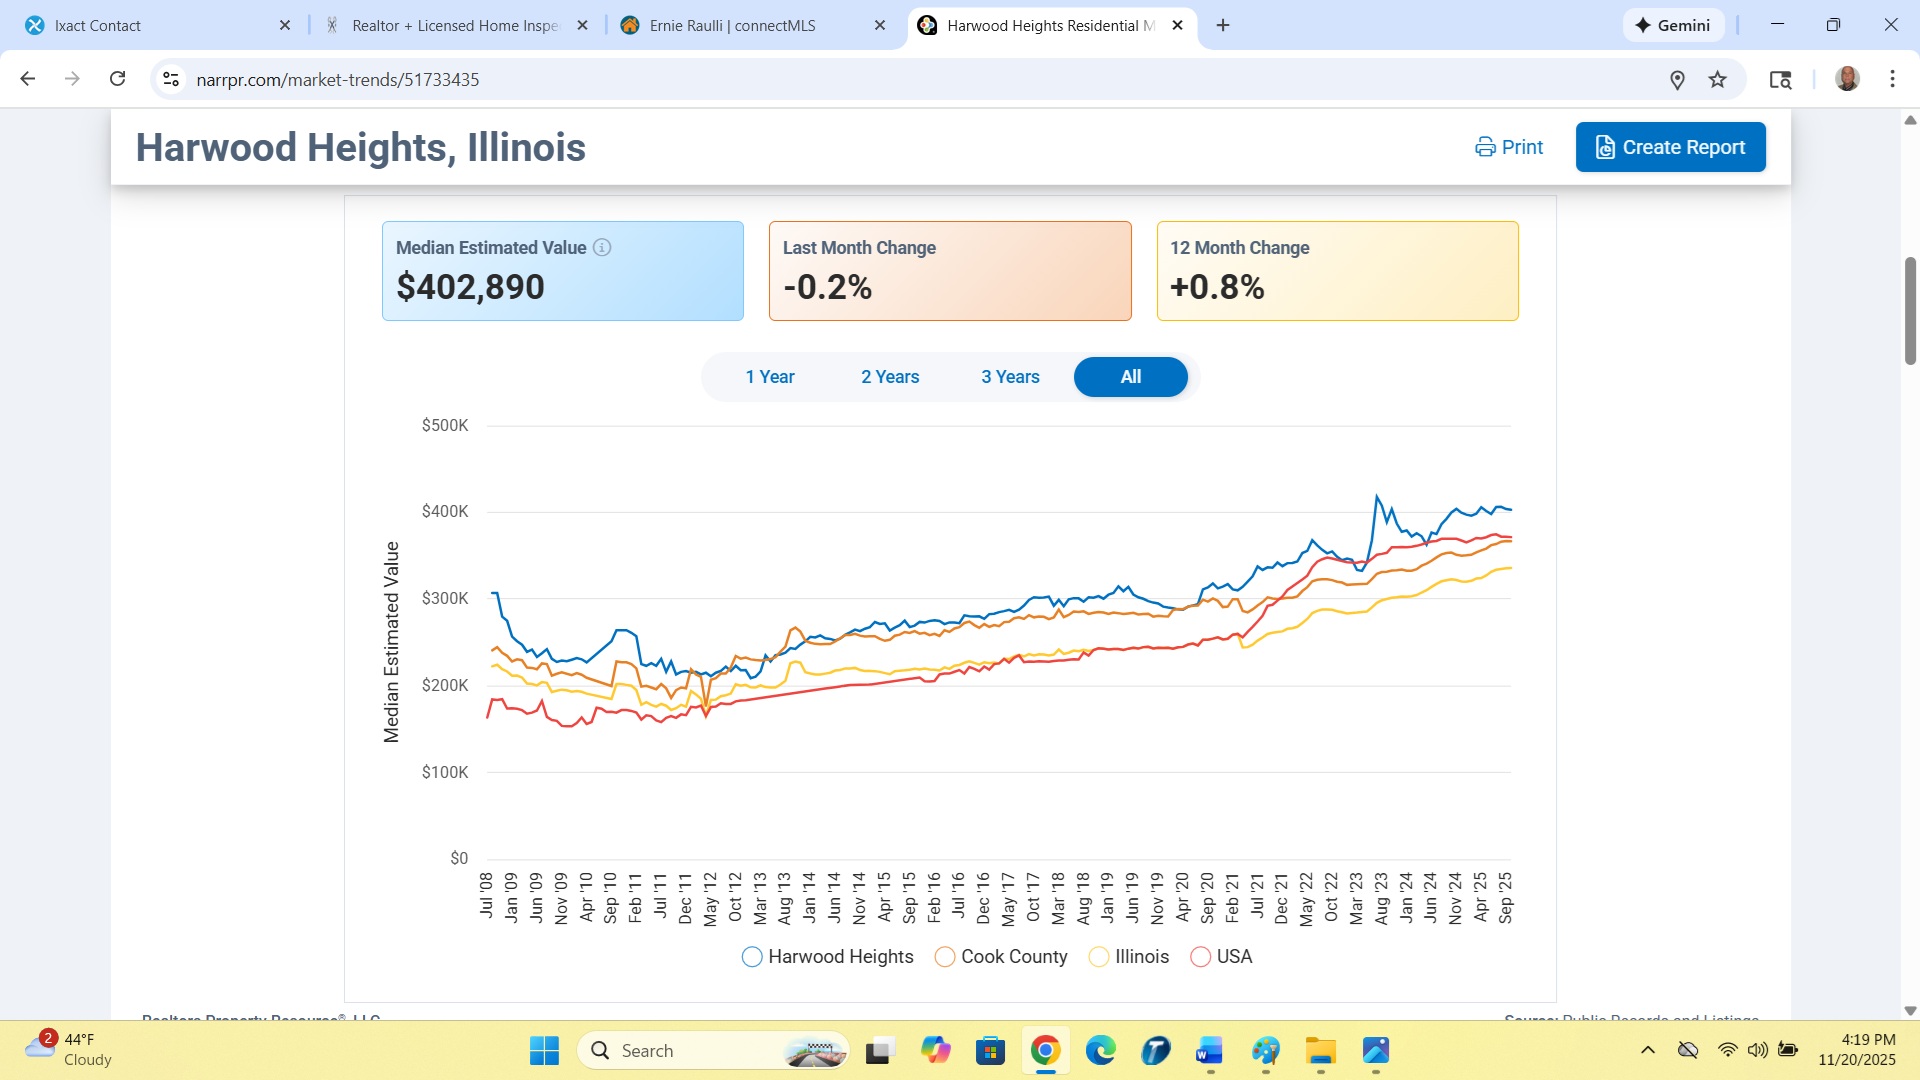Open Microsoft Word from taskbar
The image size is (1920, 1080).
point(1209,1051)
